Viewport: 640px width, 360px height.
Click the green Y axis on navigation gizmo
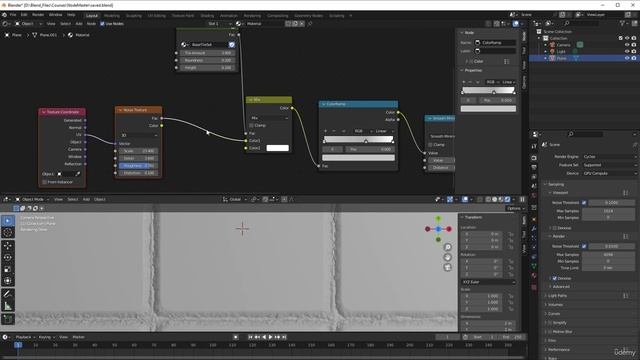438,219
